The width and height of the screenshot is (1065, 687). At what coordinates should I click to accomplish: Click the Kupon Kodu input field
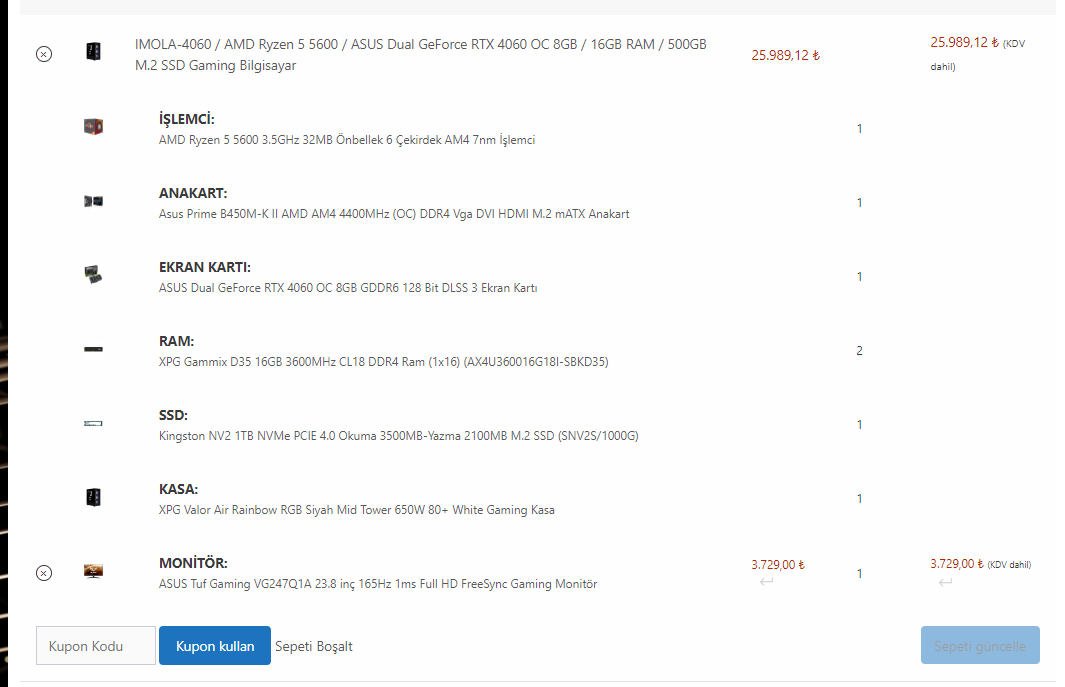pos(96,646)
